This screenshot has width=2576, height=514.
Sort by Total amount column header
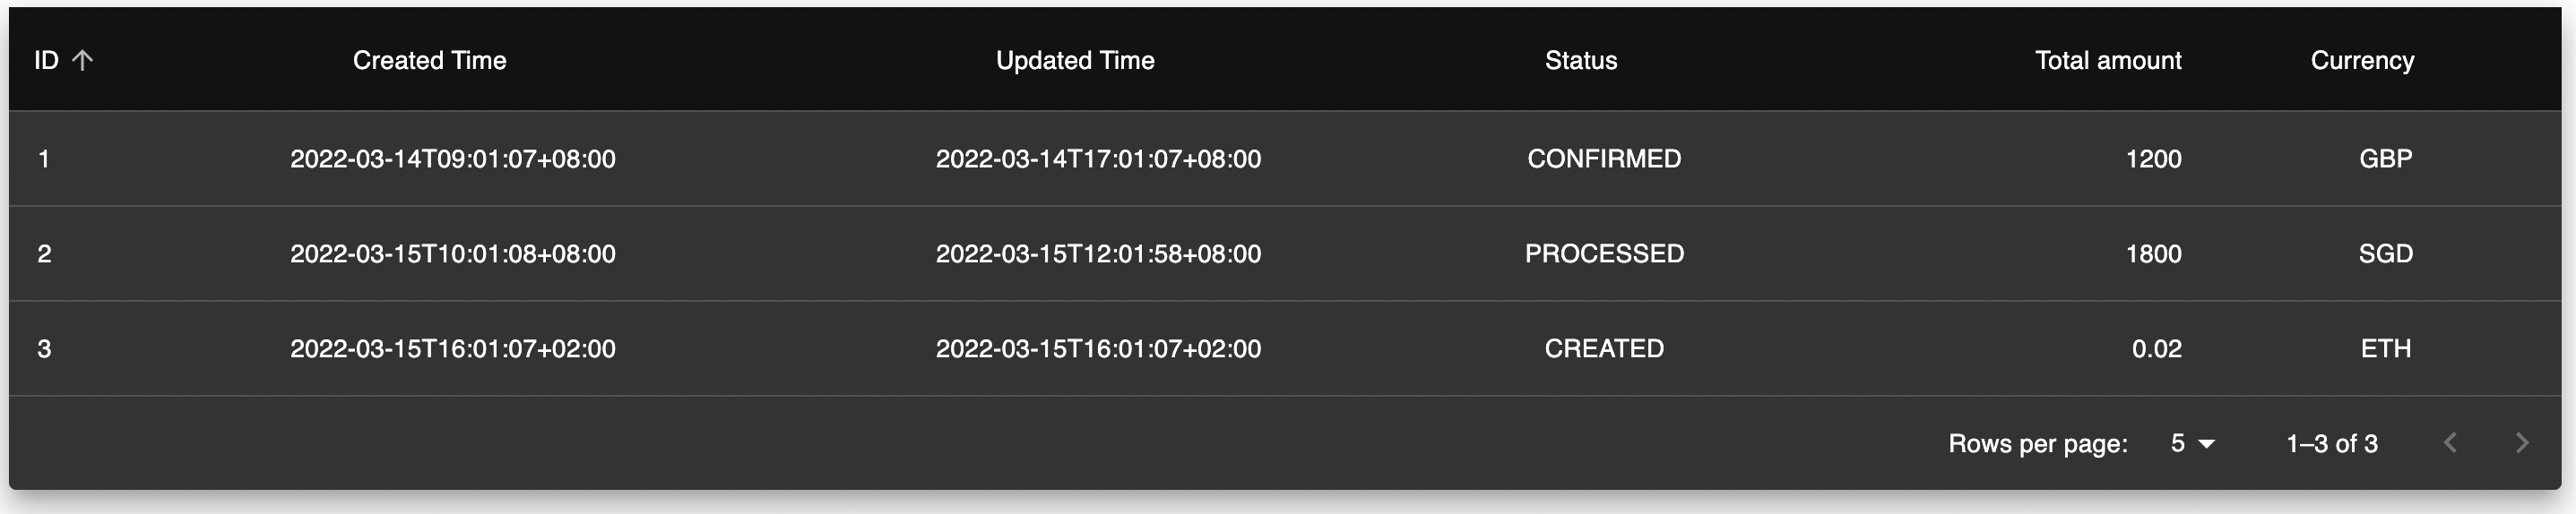pyautogui.click(x=2107, y=60)
